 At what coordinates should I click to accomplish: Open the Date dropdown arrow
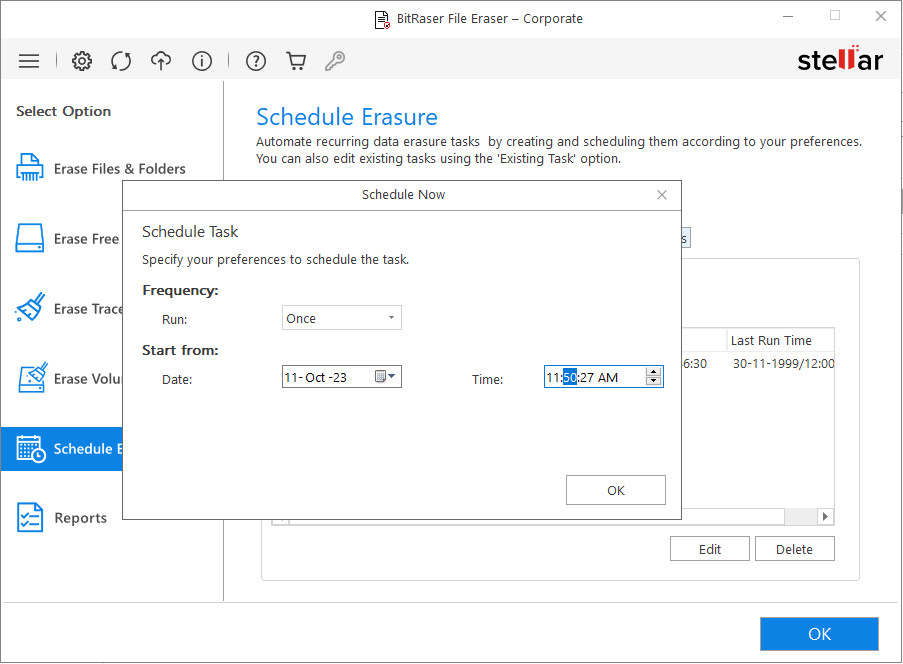pos(392,377)
